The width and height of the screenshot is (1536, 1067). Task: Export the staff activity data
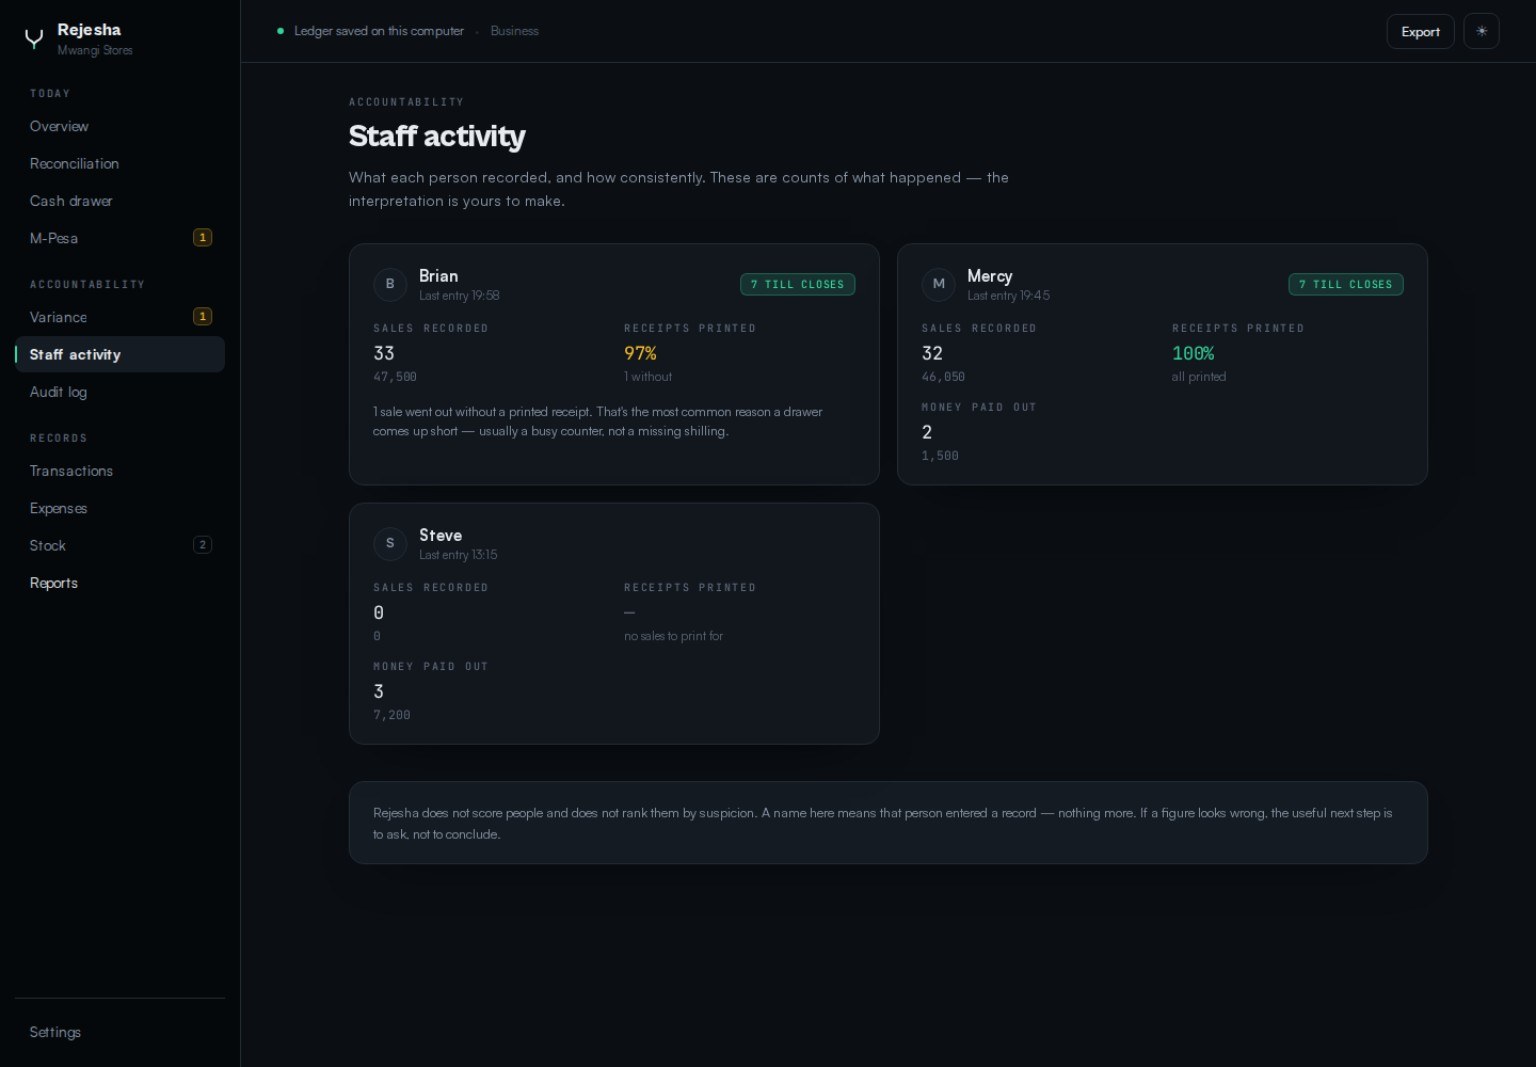tap(1420, 31)
